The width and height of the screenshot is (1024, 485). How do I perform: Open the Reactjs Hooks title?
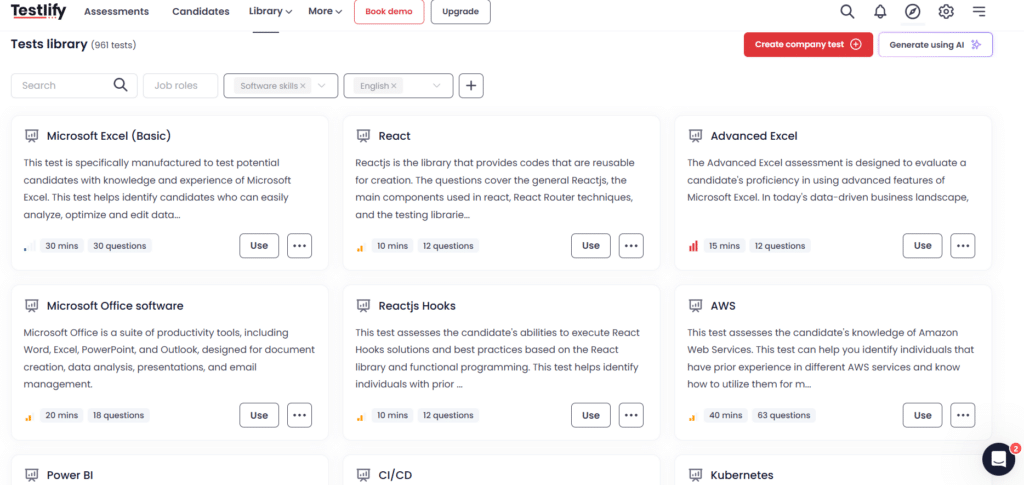pyautogui.click(x=417, y=305)
